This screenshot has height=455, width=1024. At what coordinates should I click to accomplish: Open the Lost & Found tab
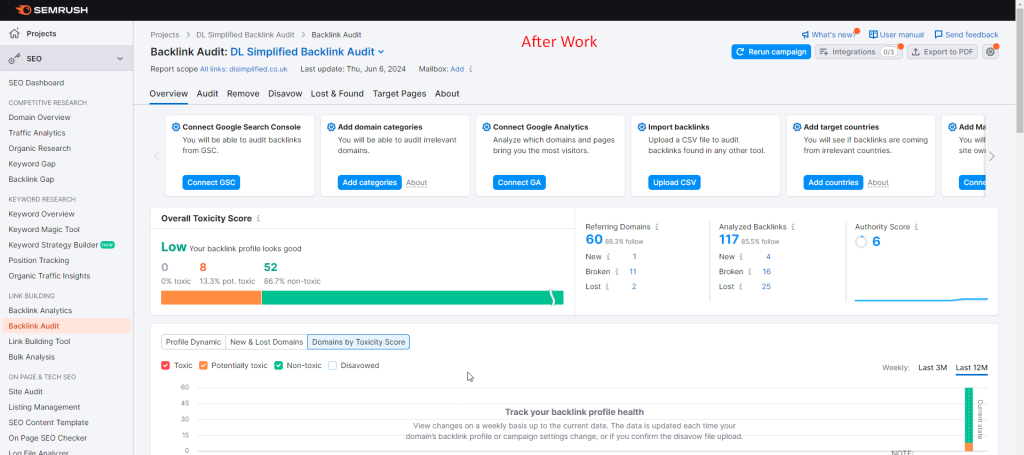coord(337,94)
